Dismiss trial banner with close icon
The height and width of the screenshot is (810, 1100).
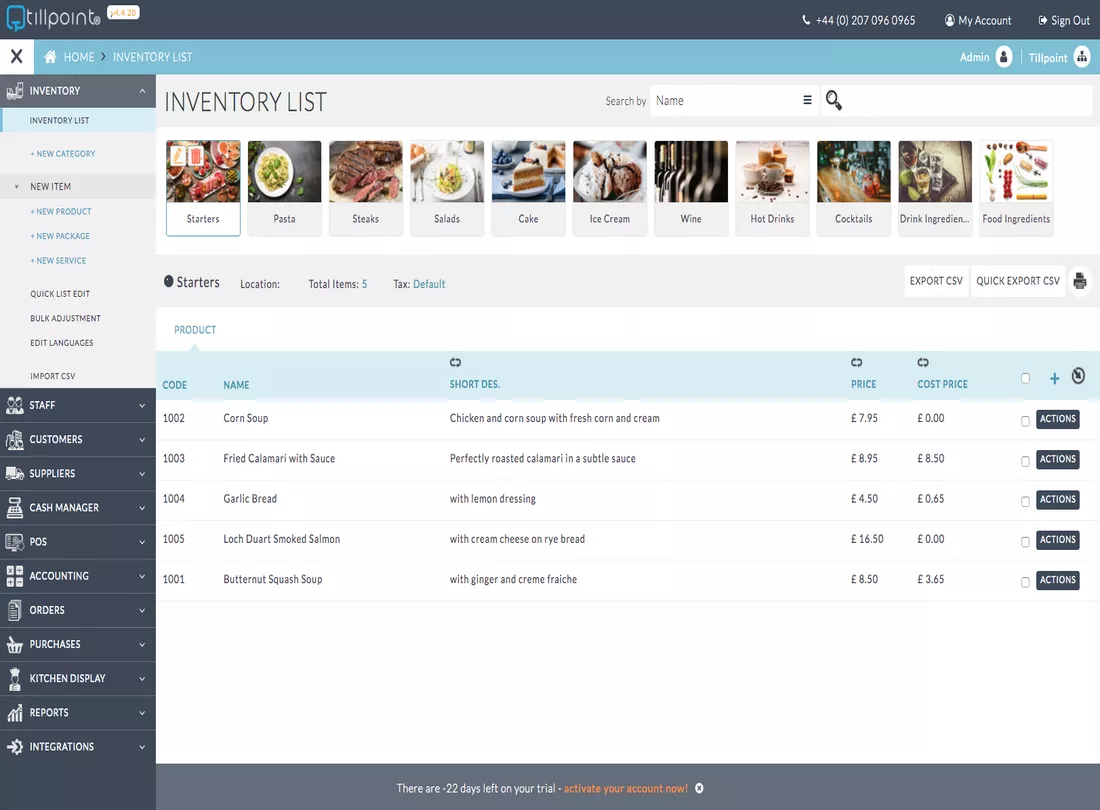pos(699,788)
